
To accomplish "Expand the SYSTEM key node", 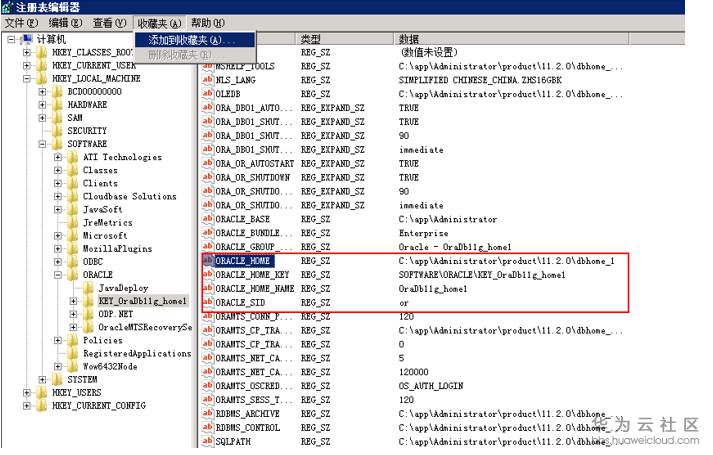I will [x=42, y=380].
